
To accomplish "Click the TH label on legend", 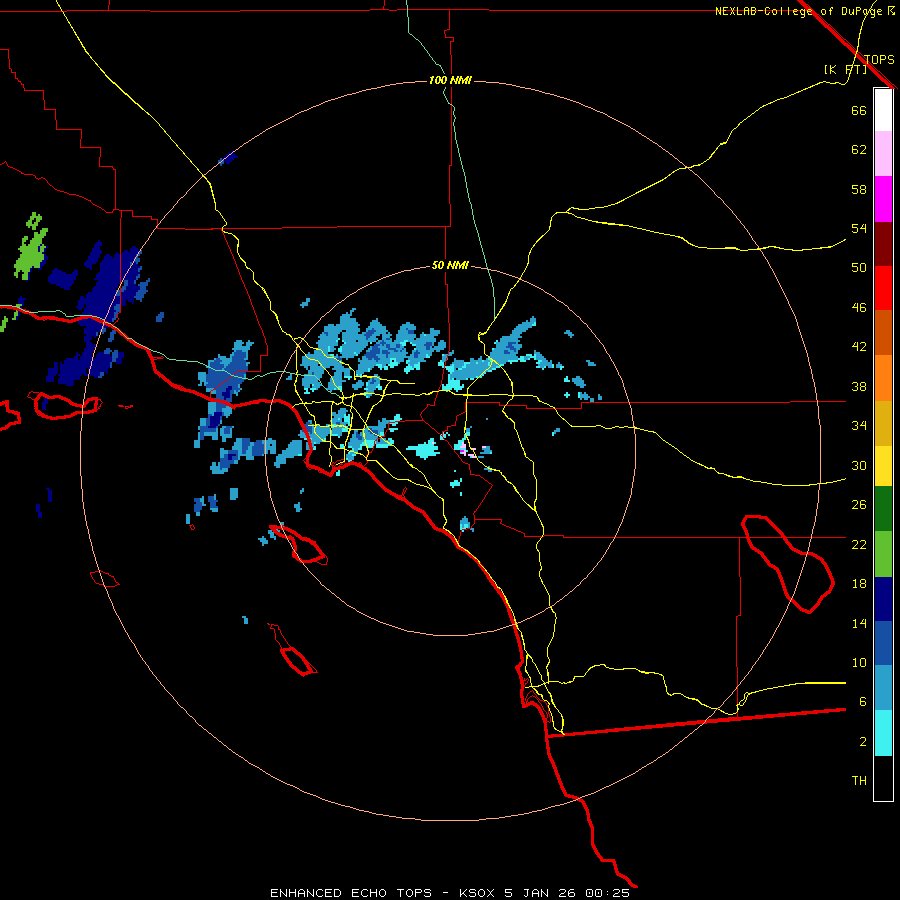I will pos(859,781).
